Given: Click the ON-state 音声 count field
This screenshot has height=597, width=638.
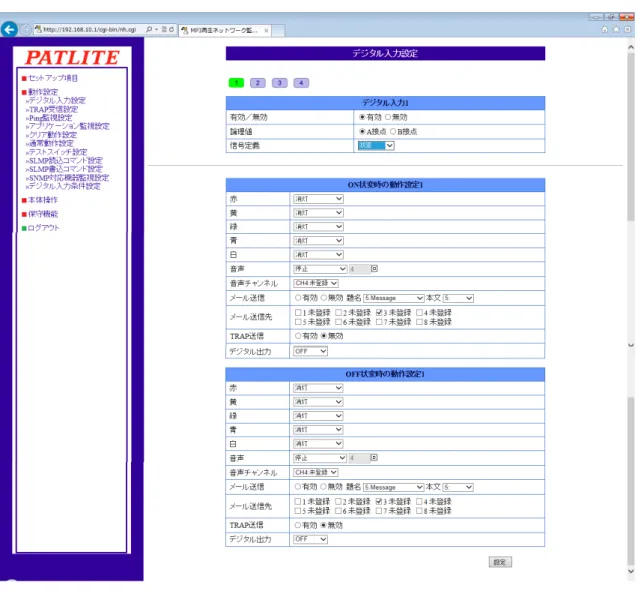Looking at the screenshot, I should coord(360,269).
